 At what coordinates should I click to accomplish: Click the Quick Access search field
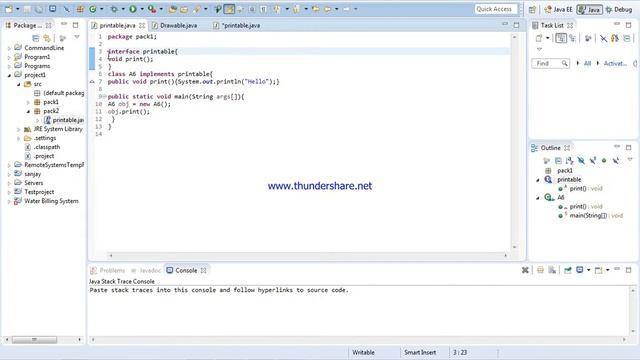(496, 9)
